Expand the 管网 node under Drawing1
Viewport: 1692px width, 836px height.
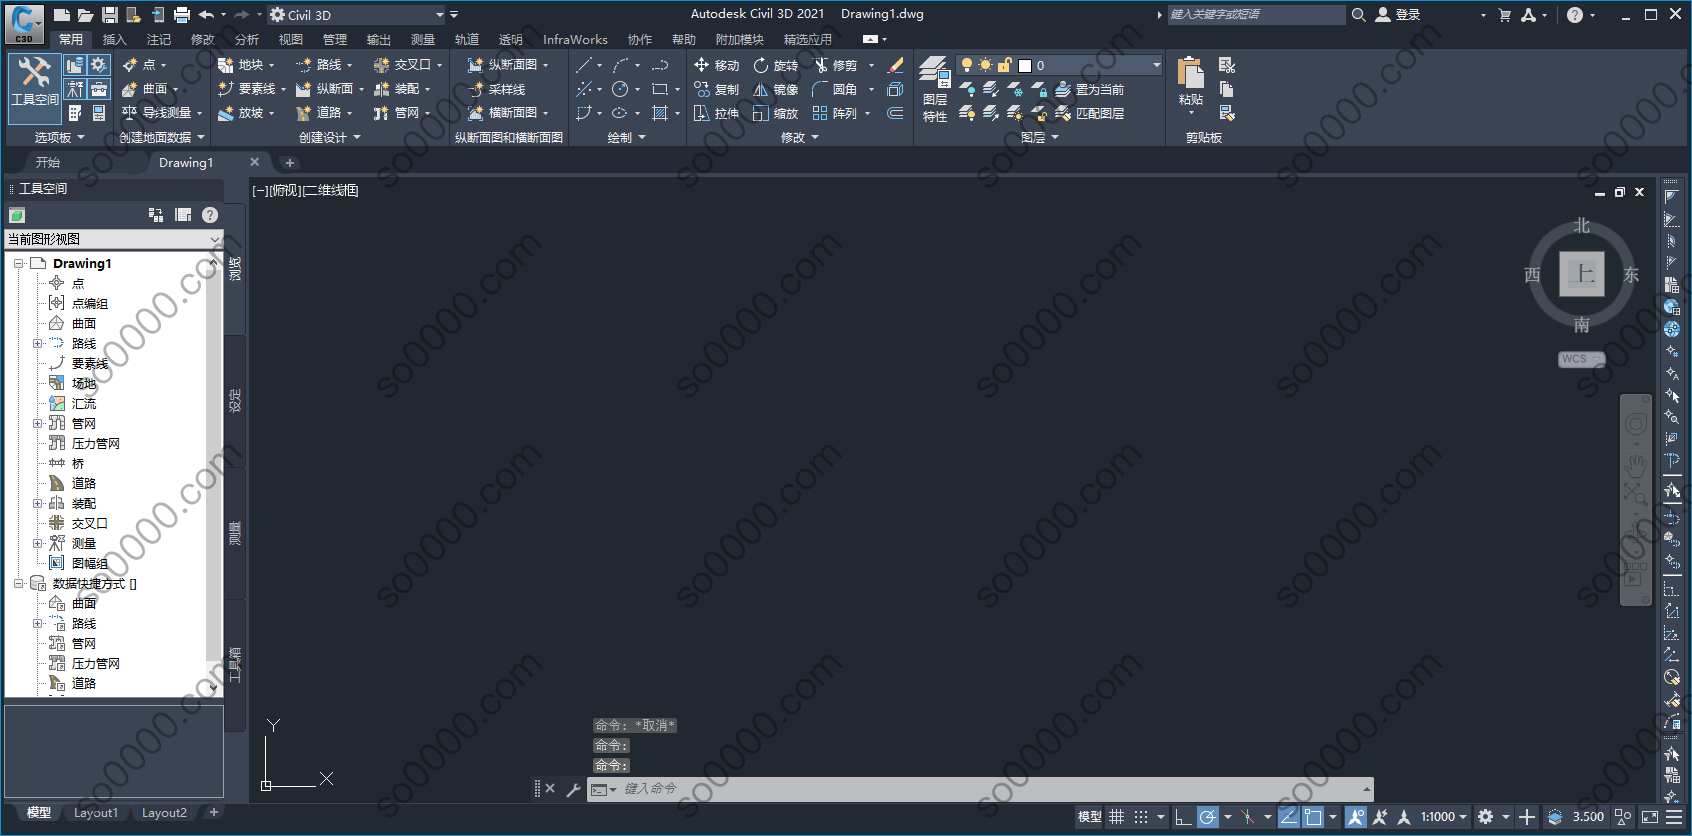point(38,423)
